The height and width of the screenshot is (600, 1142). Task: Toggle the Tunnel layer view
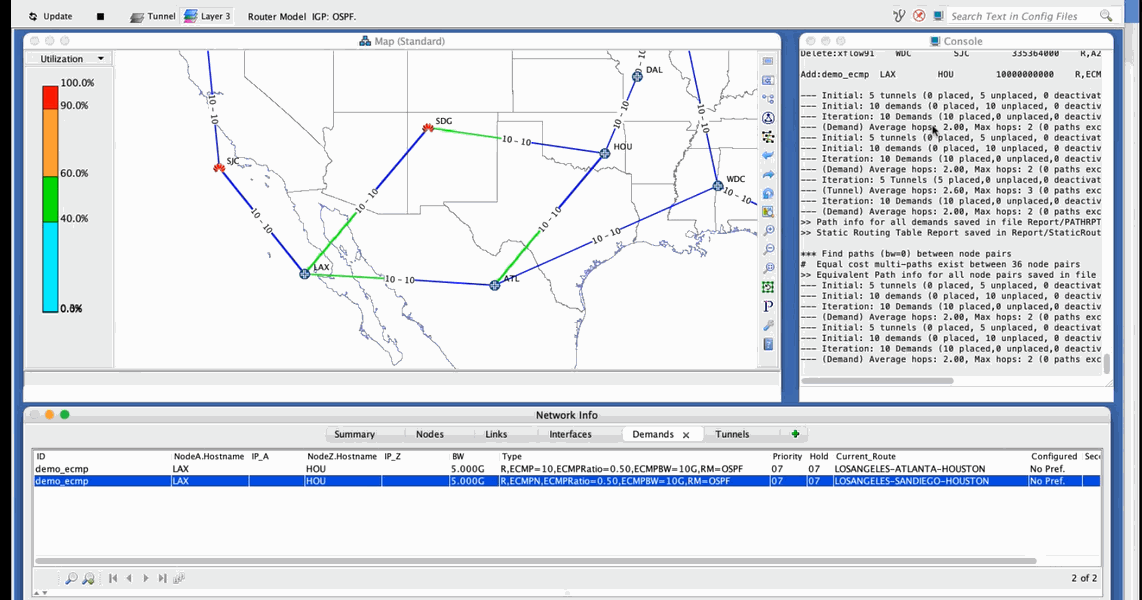pos(153,17)
